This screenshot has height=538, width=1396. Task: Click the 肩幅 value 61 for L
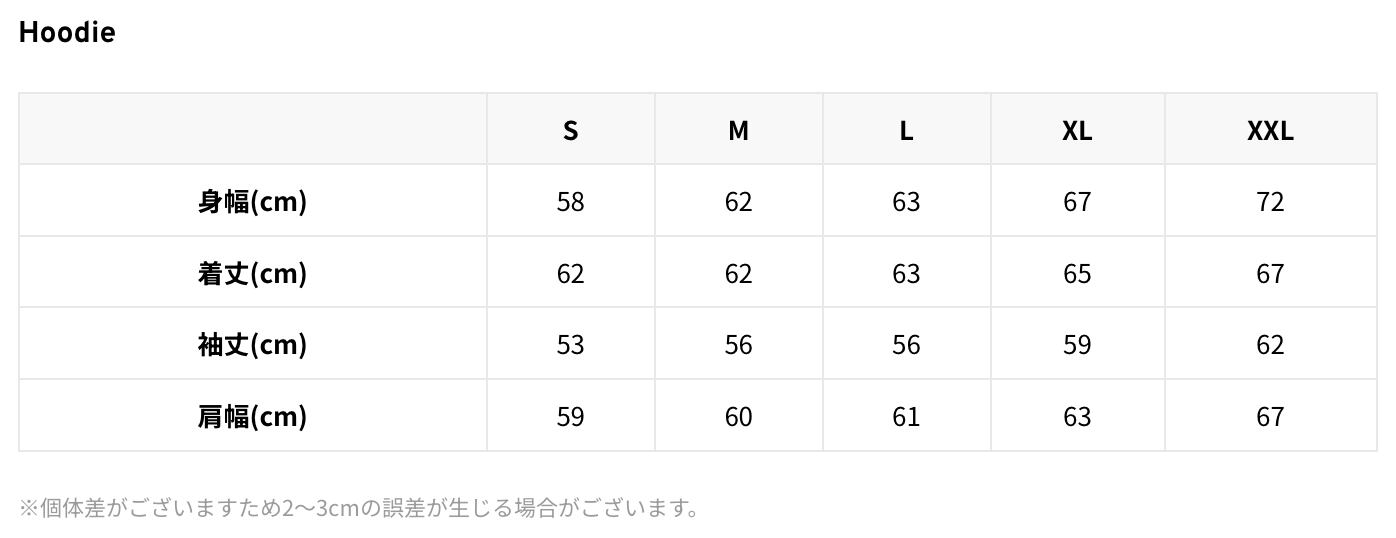[x=906, y=416]
